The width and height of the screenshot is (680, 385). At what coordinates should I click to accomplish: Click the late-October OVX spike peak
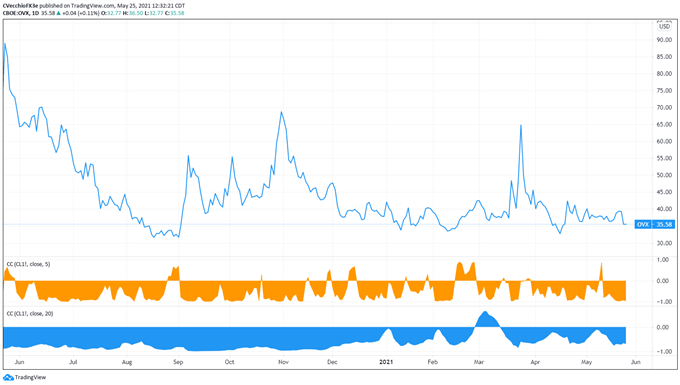pyautogui.click(x=281, y=112)
